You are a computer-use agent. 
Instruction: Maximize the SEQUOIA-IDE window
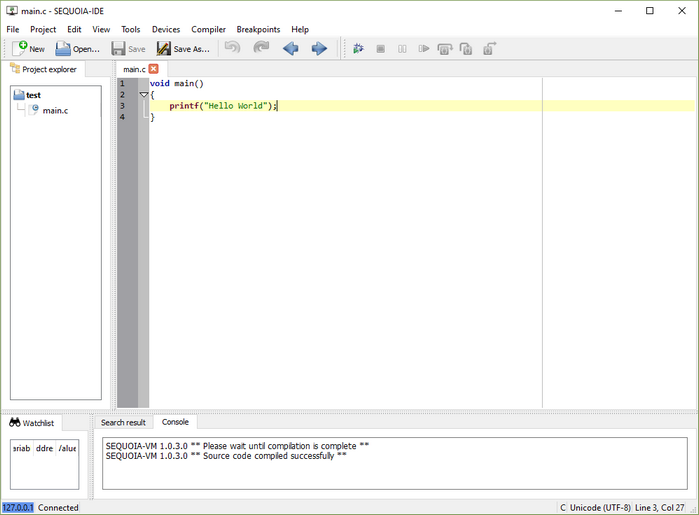pos(650,11)
